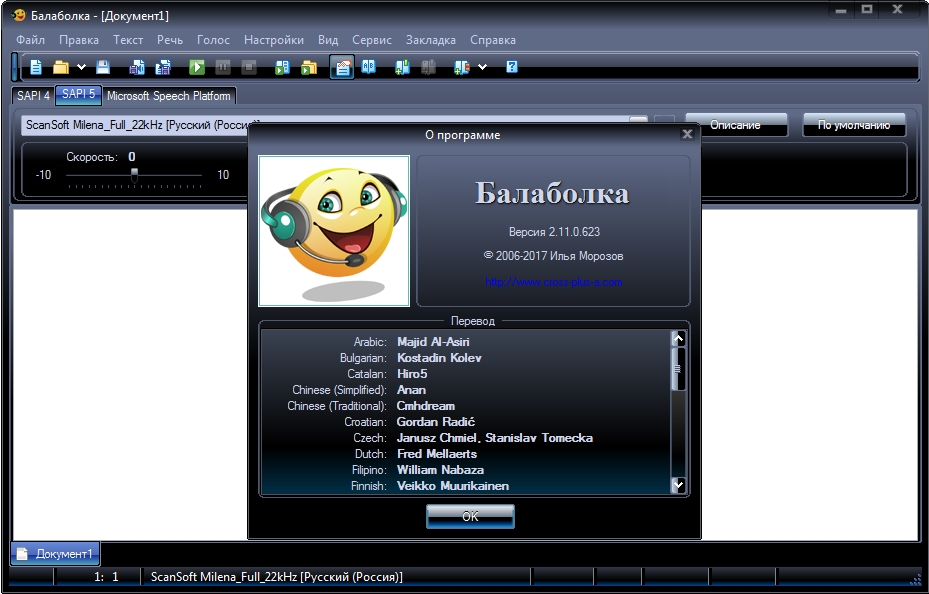Click the Catalan translator Hiro5
This screenshot has height=594, width=929.
[x=412, y=374]
